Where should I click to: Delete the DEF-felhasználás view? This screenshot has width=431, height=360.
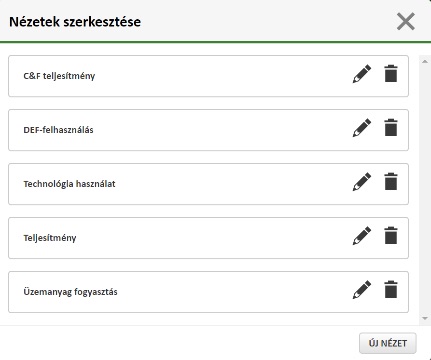pos(391,128)
